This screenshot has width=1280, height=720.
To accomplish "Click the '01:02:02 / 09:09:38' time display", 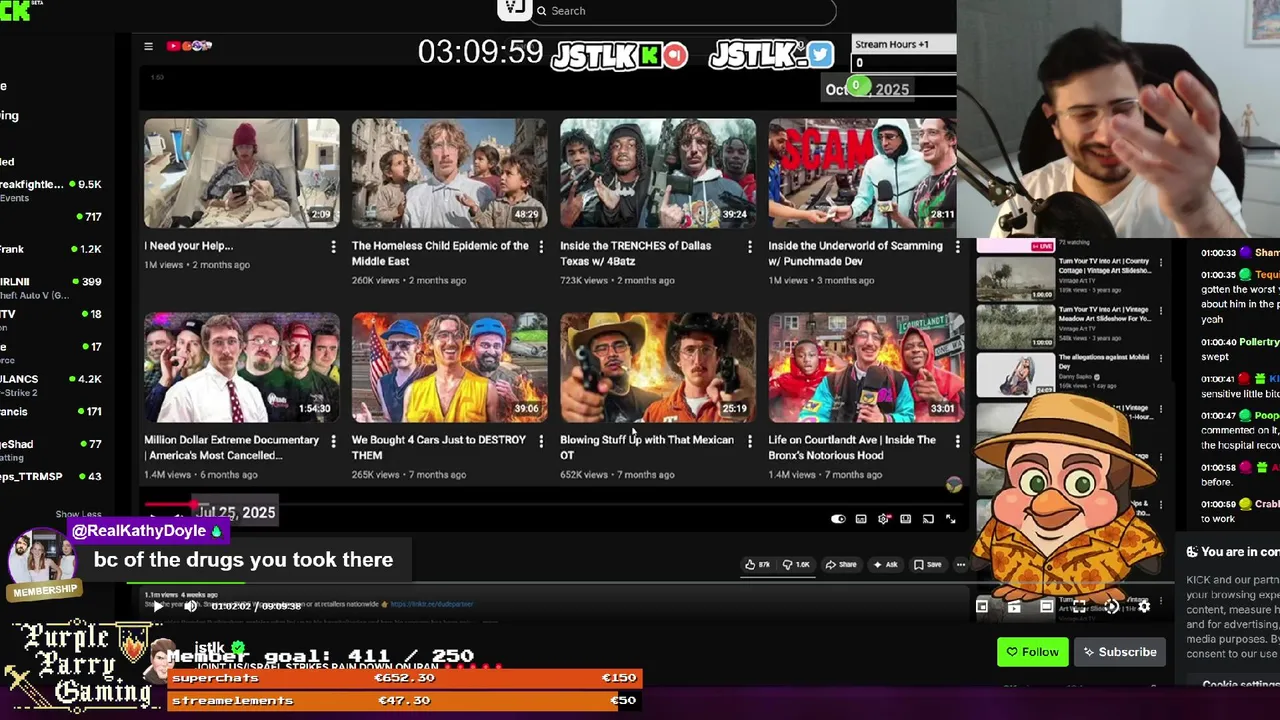I will click(256, 606).
